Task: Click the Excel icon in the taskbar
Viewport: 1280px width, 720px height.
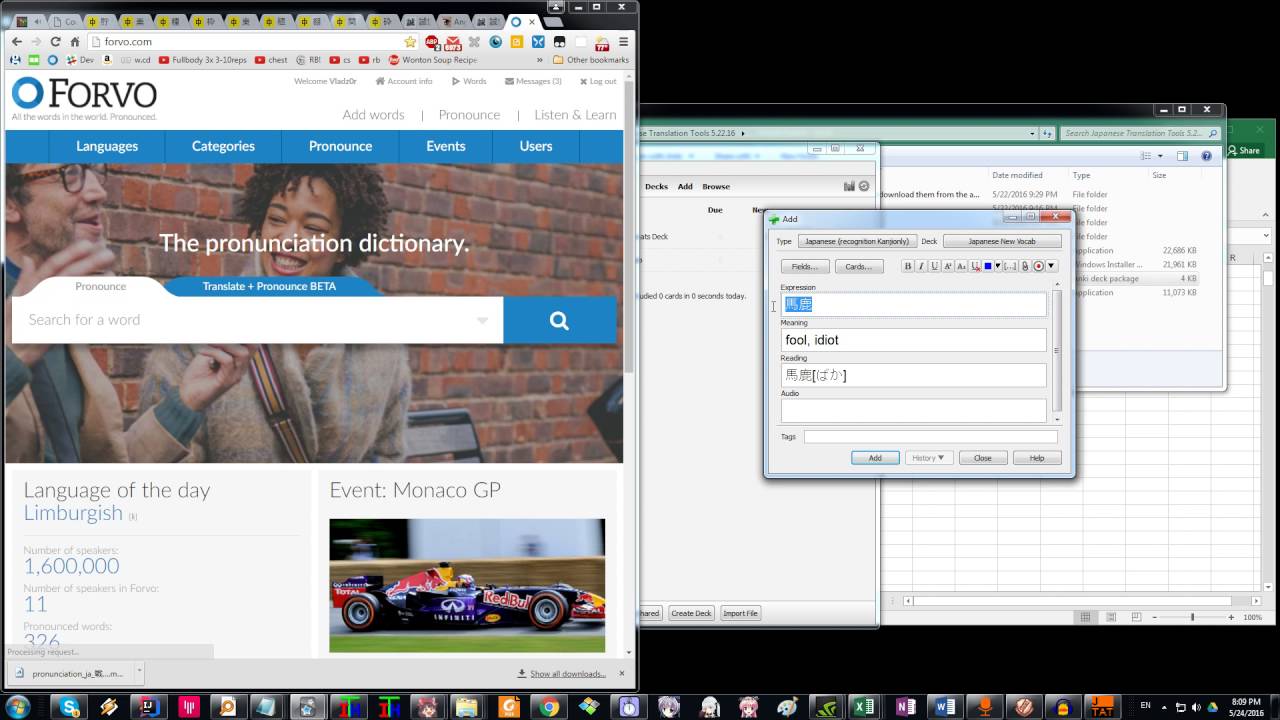Action: point(865,707)
